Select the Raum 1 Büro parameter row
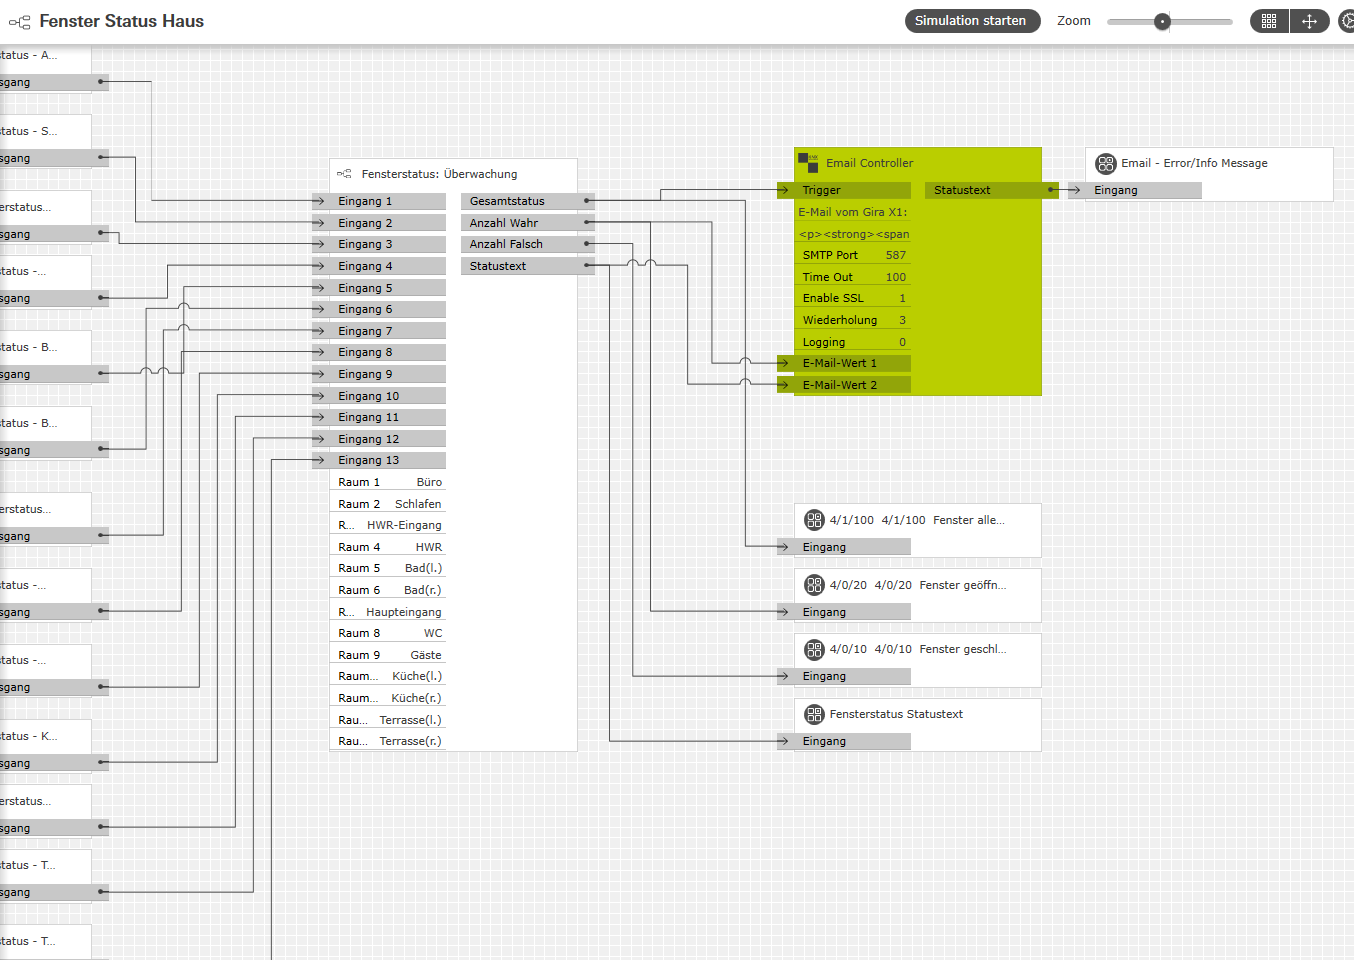Screen dimensions: 1354x960 tap(389, 482)
